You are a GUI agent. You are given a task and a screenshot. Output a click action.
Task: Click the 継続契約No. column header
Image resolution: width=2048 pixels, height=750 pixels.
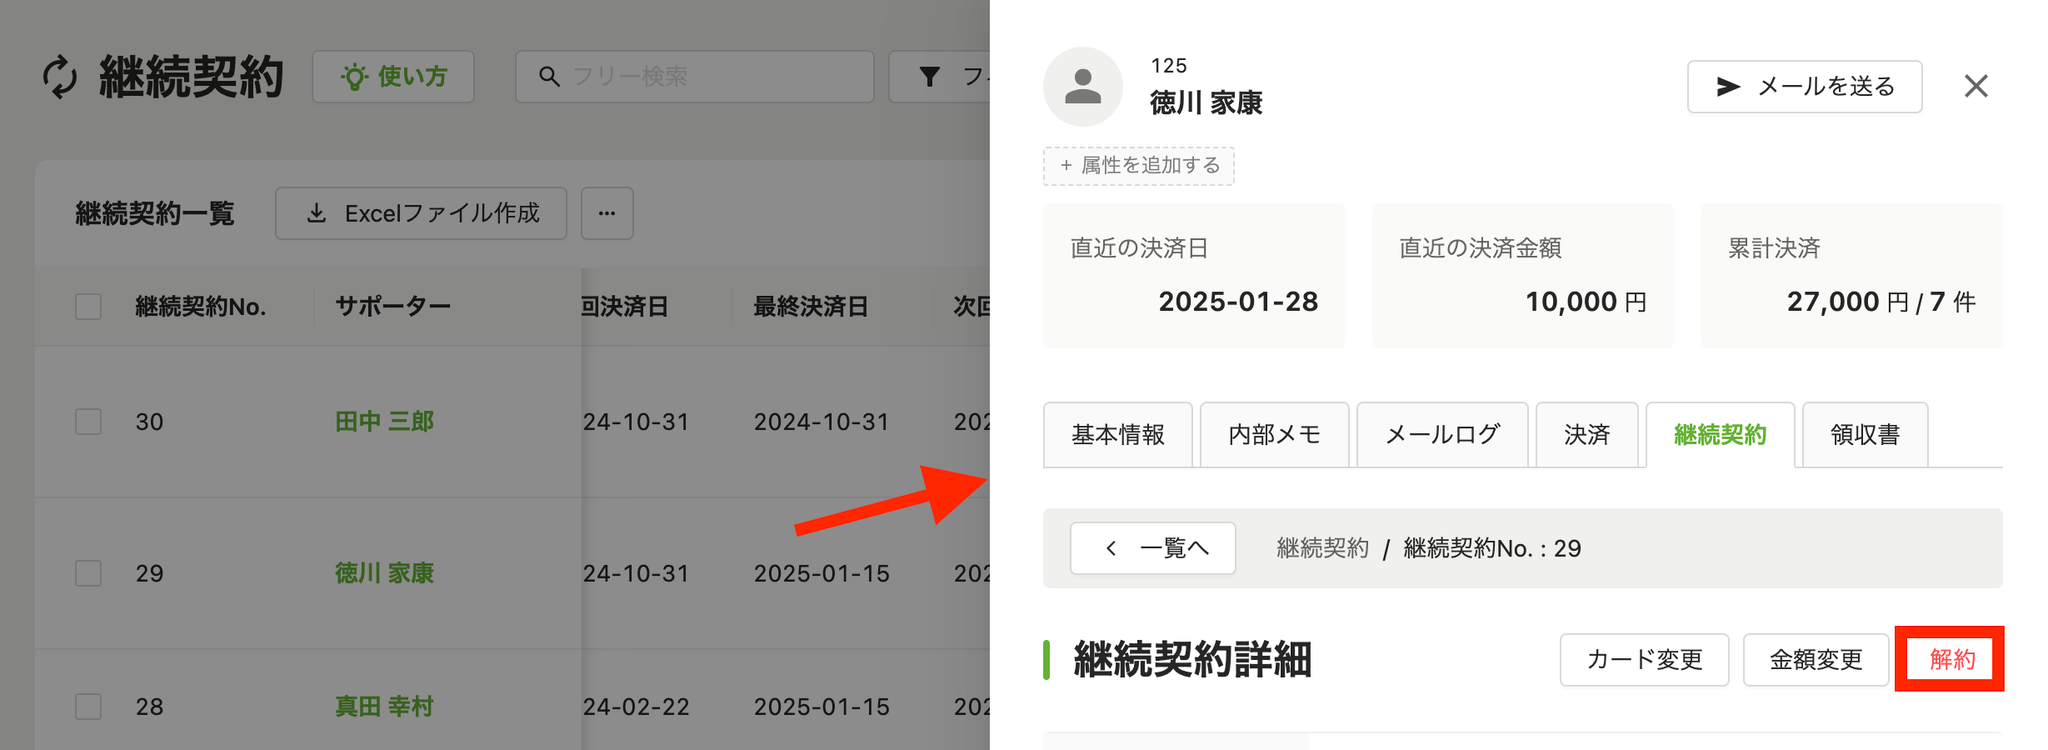[201, 306]
